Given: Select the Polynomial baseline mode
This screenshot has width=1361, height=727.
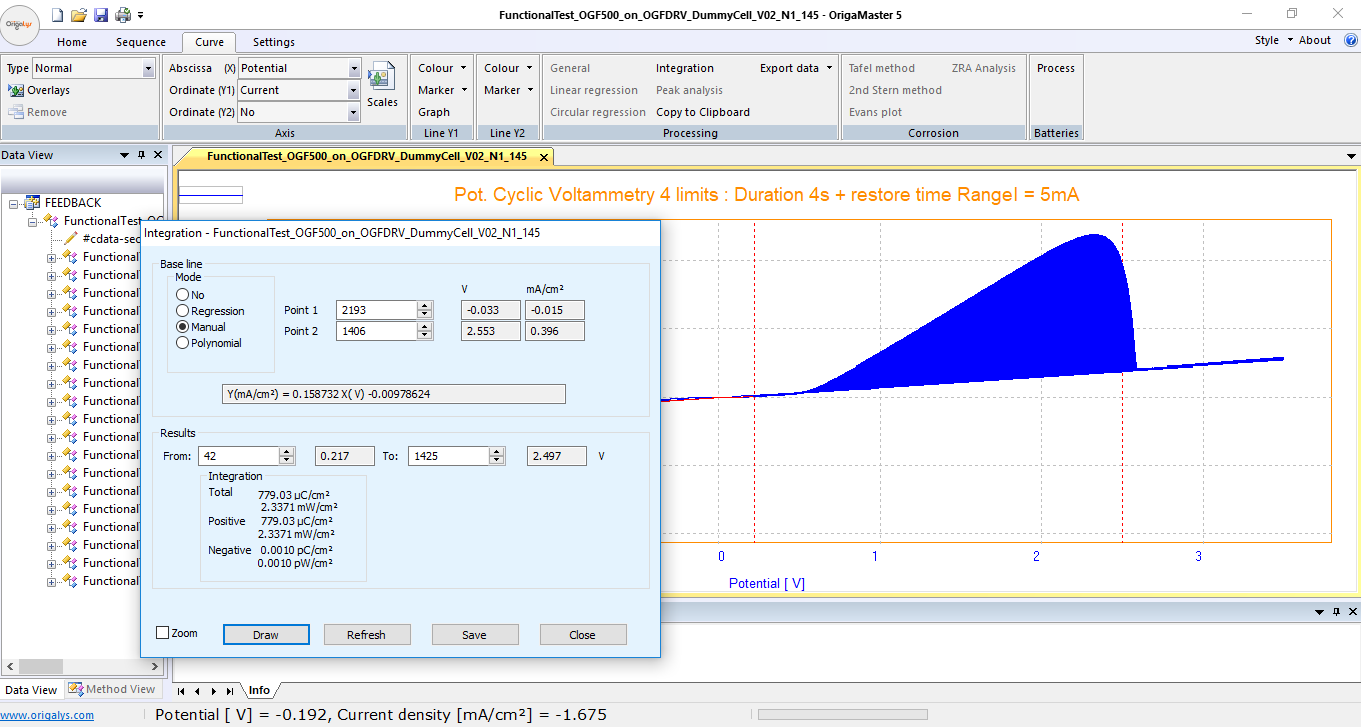Looking at the screenshot, I should coord(182,343).
